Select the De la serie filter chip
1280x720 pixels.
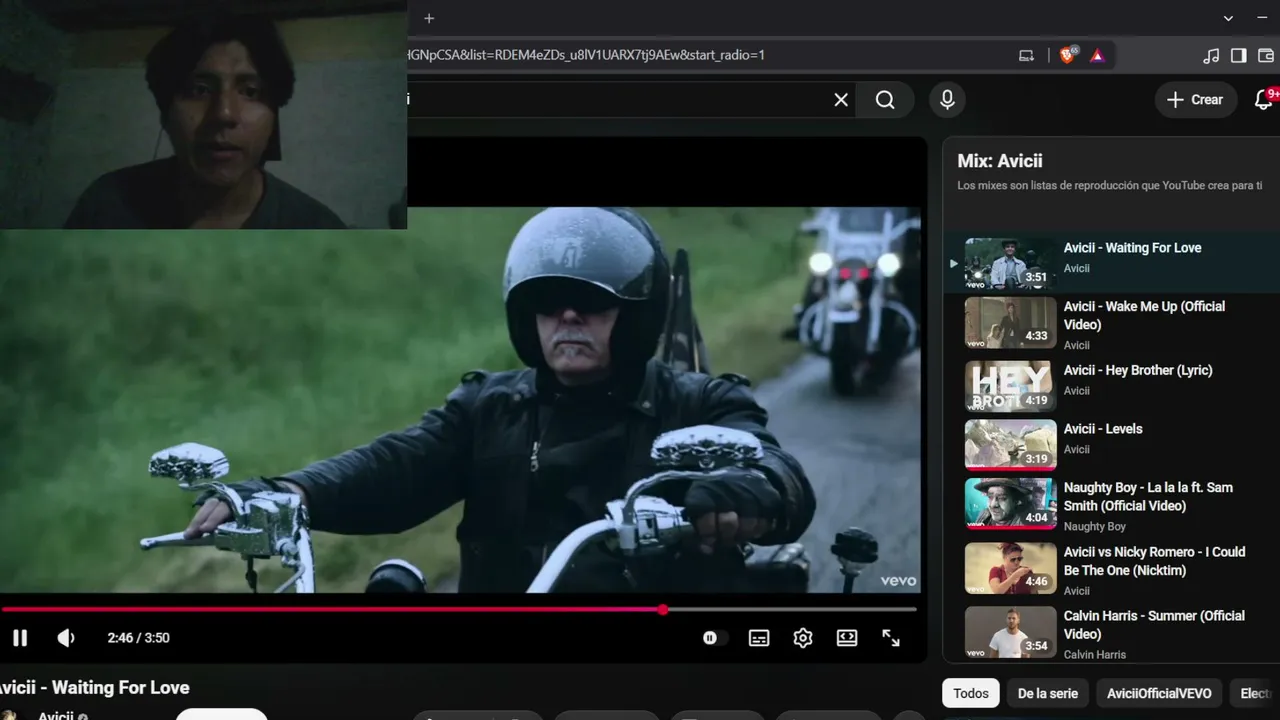[1048, 693]
